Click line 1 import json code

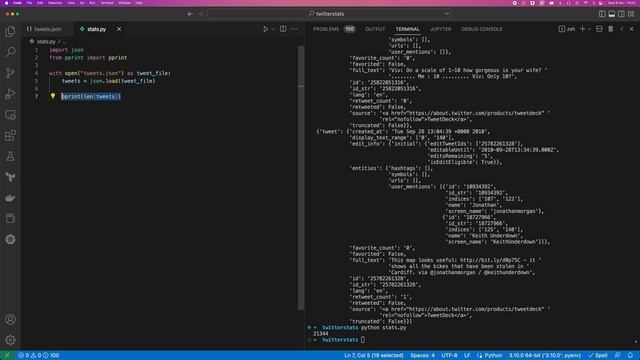coord(66,50)
